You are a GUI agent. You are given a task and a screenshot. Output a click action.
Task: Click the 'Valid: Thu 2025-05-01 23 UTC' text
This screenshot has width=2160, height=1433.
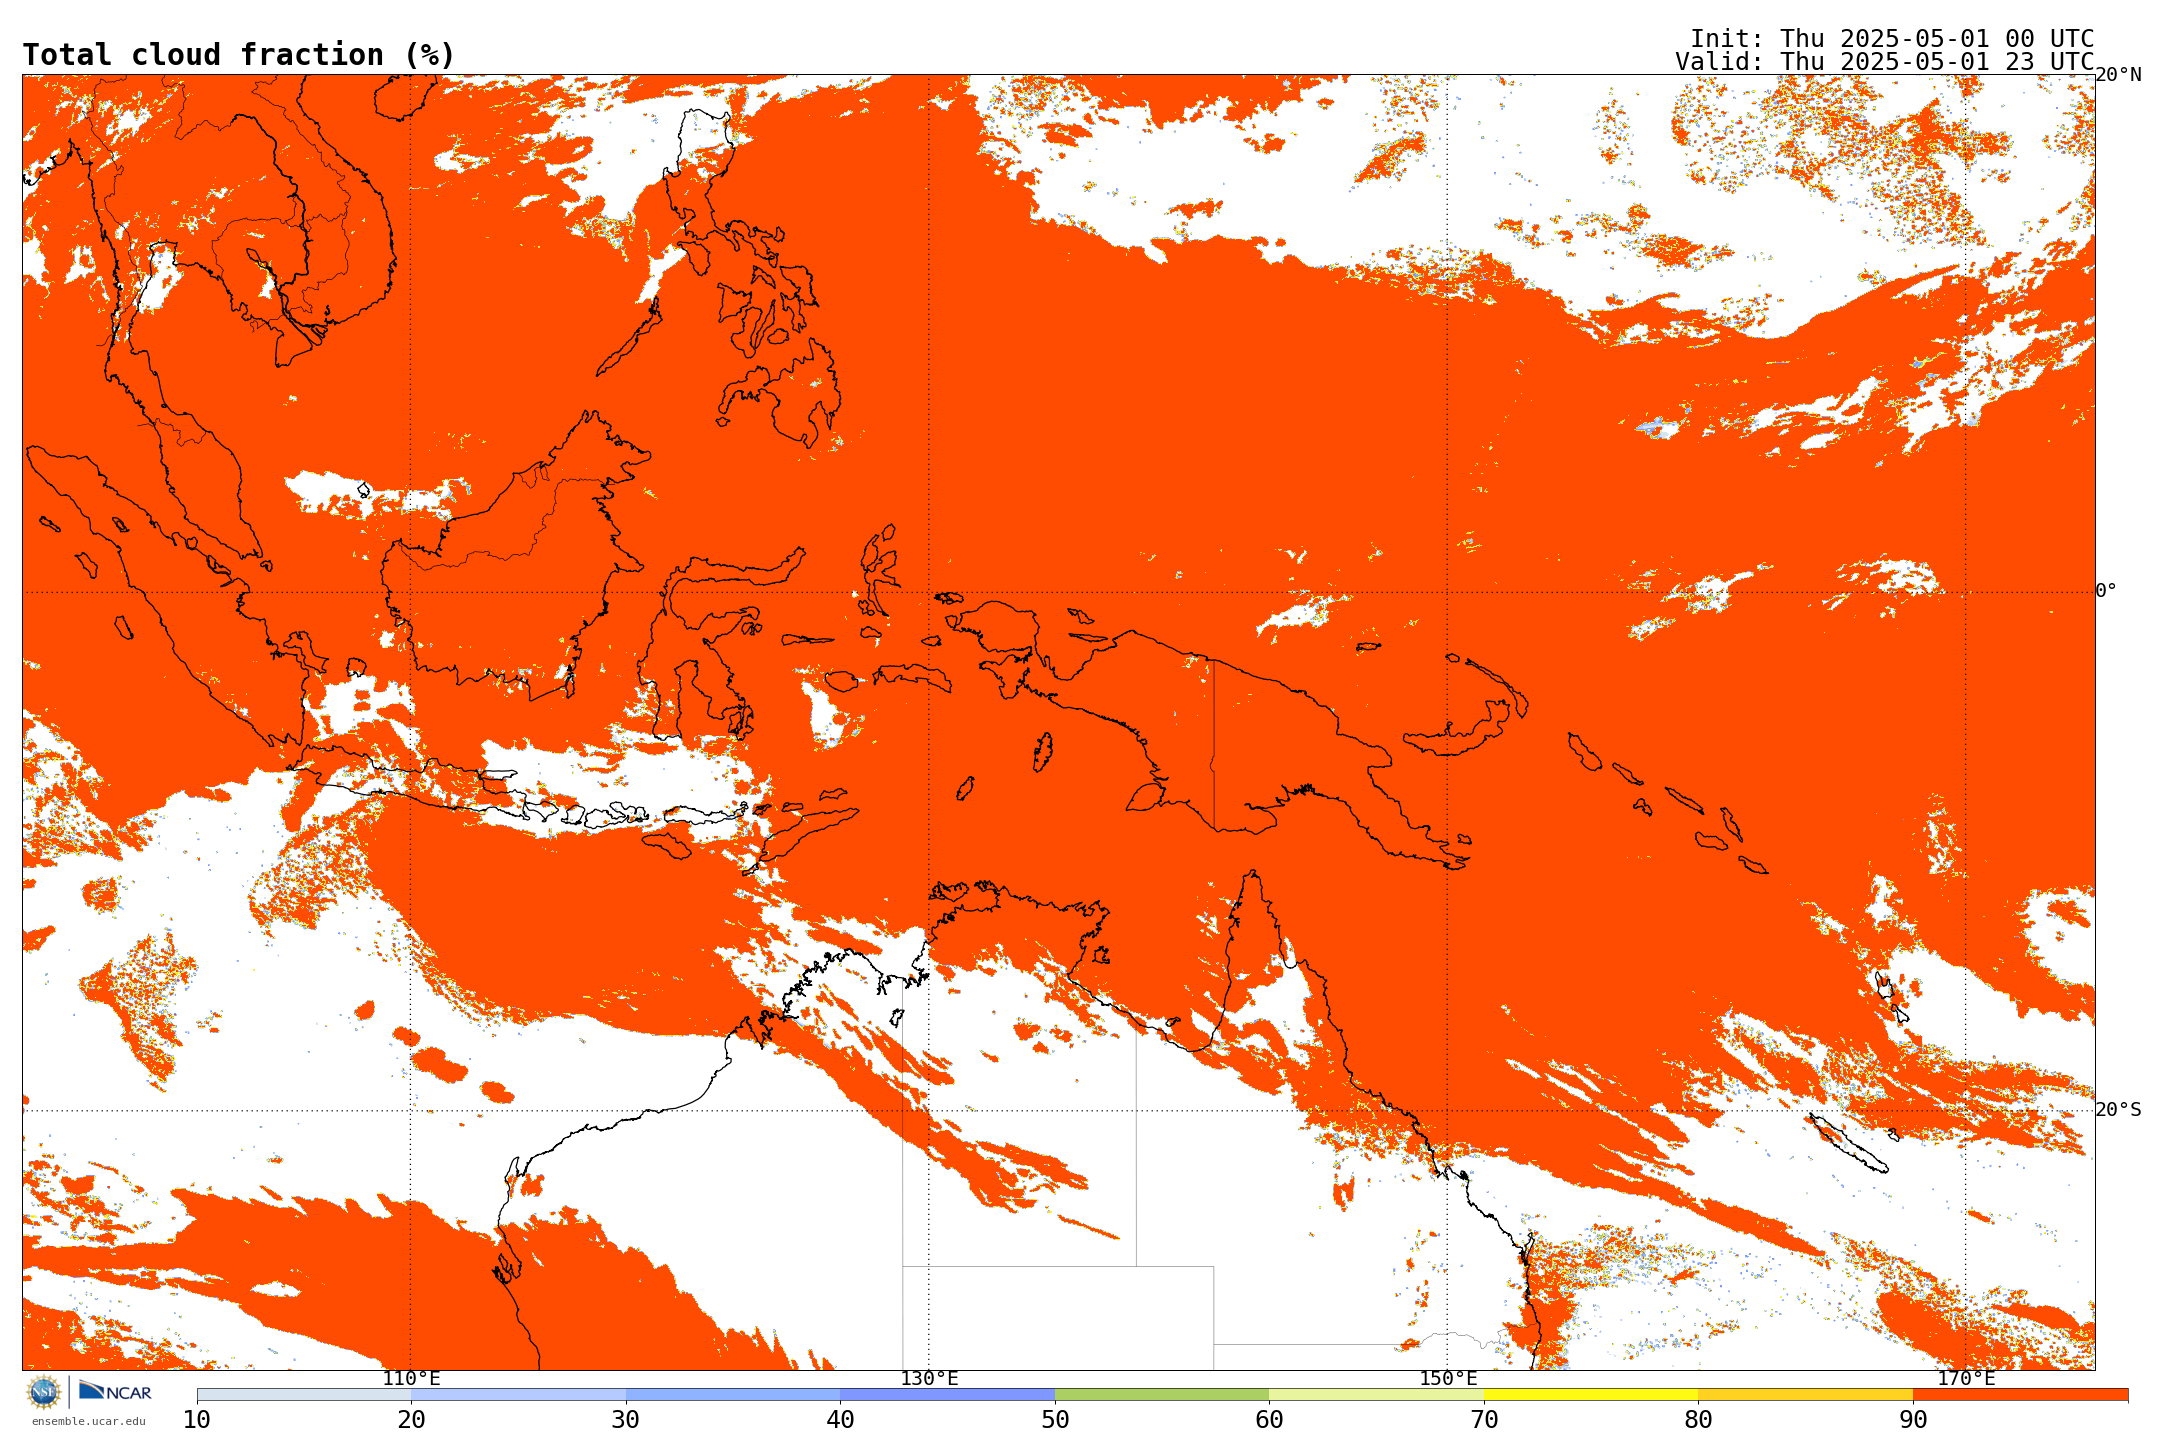click(x=1885, y=62)
